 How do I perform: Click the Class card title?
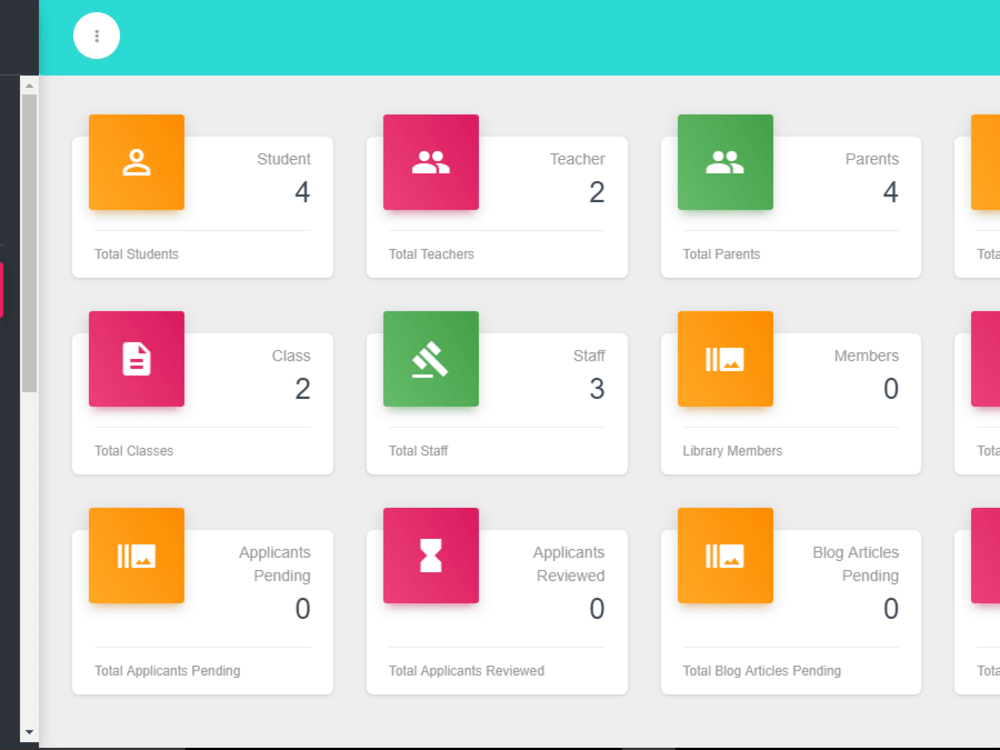291,356
